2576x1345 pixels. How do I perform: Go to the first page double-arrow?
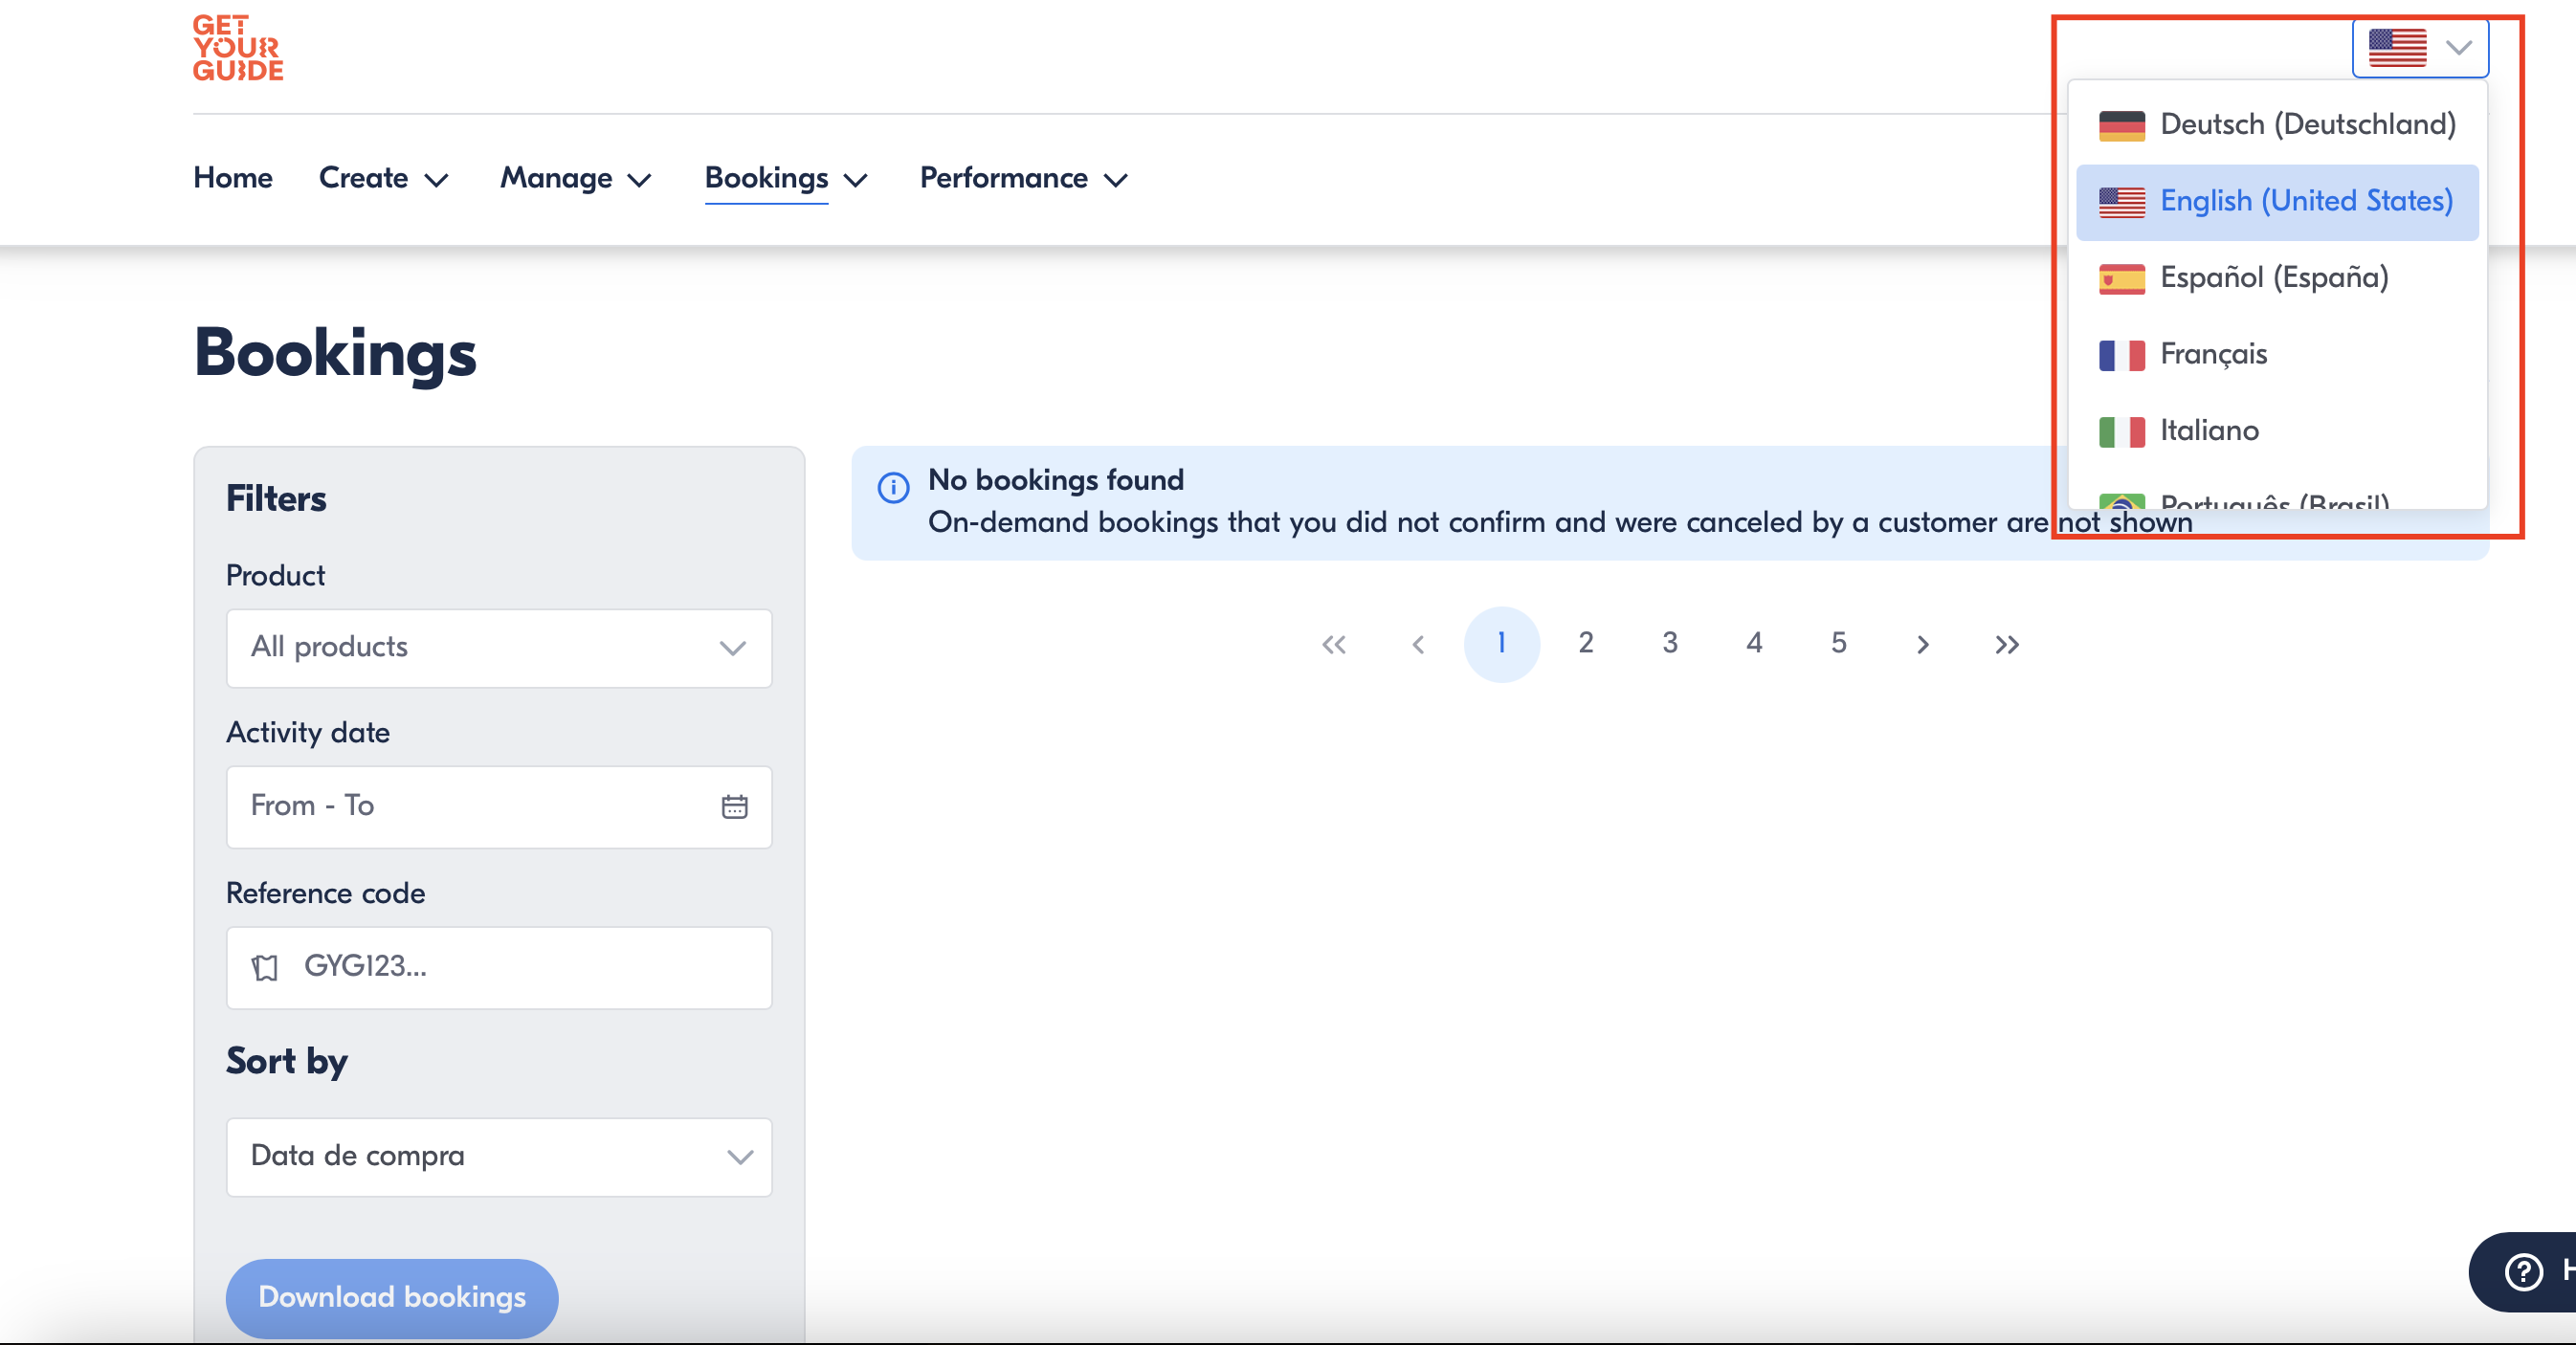[1333, 644]
